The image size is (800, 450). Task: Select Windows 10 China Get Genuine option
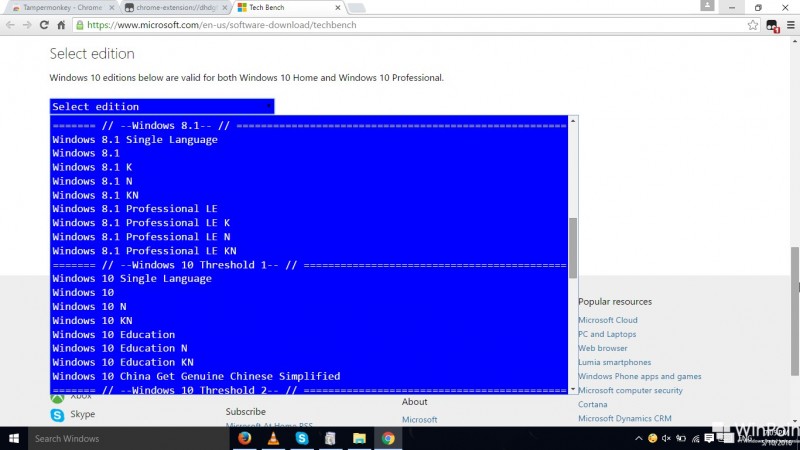pos(309,376)
